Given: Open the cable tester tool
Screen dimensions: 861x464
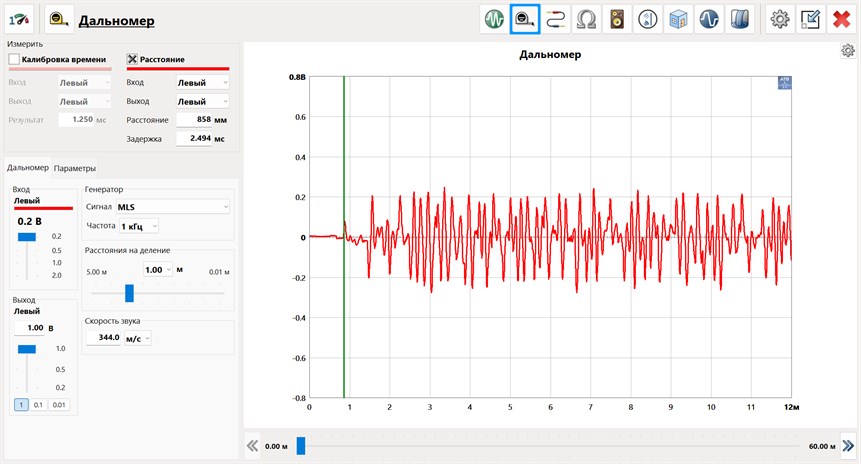Looking at the screenshot, I should click(555, 19).
